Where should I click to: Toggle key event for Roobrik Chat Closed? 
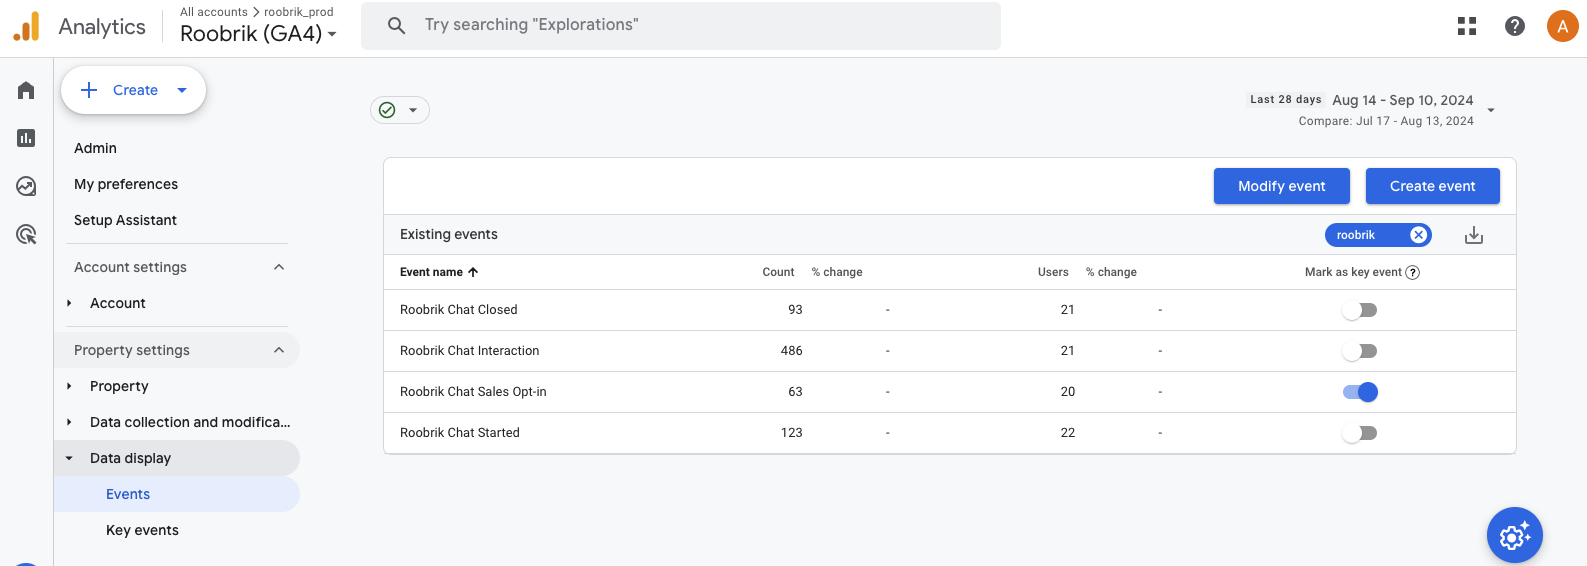(1360, 310)
